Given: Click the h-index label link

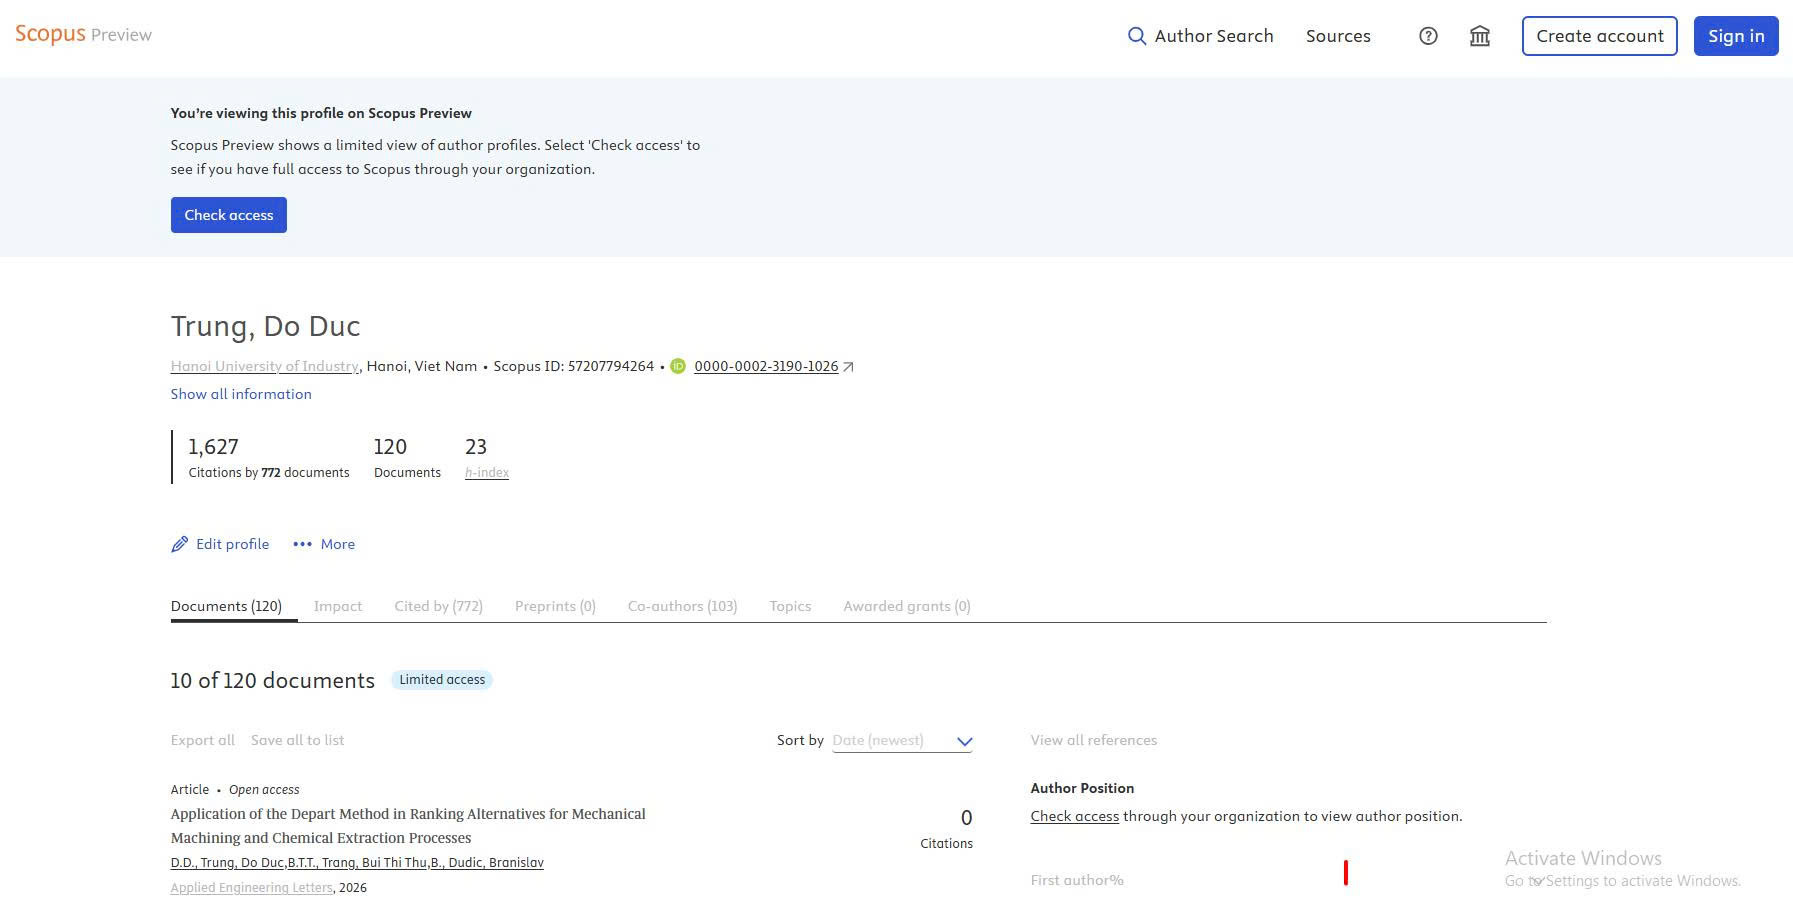Looking at the screenshot, I should (x=487, y=472).
